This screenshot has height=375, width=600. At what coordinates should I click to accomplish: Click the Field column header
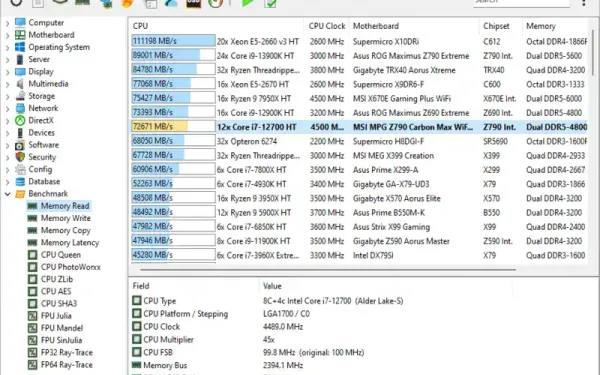(194, 286)
